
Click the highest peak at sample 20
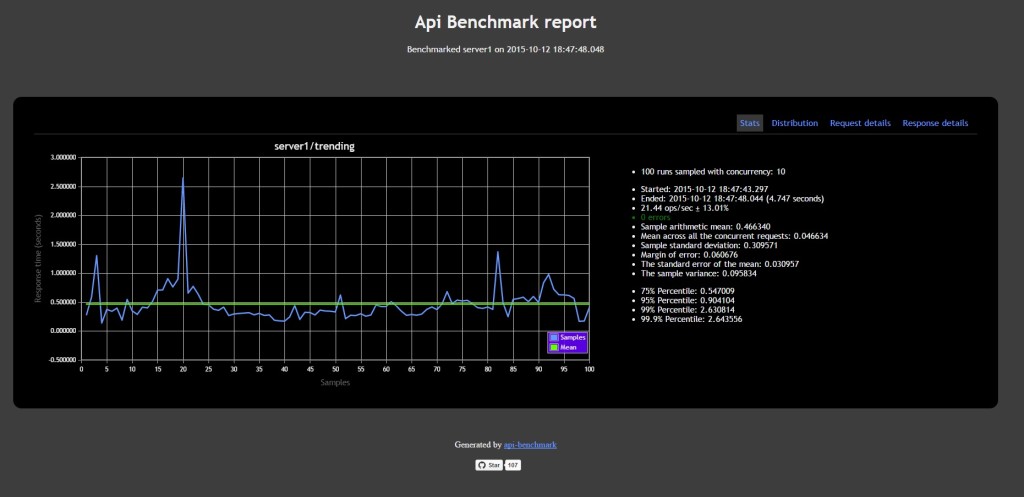(183, 178)
